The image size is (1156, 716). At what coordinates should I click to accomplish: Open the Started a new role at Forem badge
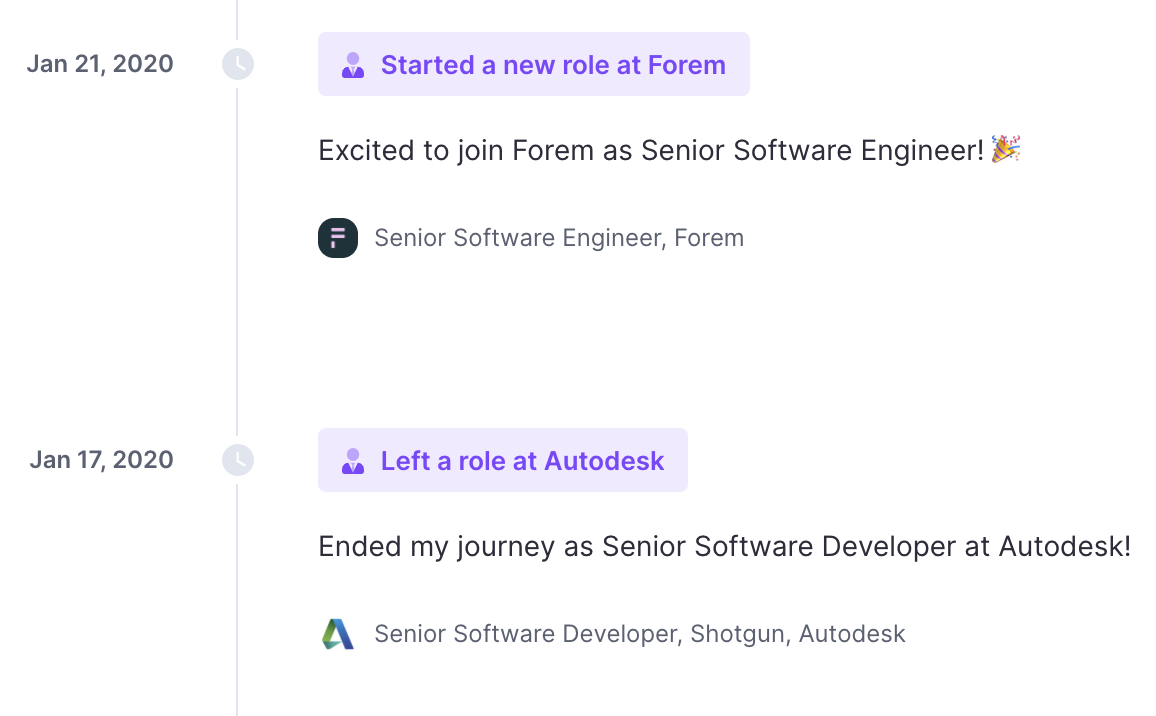(533, 64)
